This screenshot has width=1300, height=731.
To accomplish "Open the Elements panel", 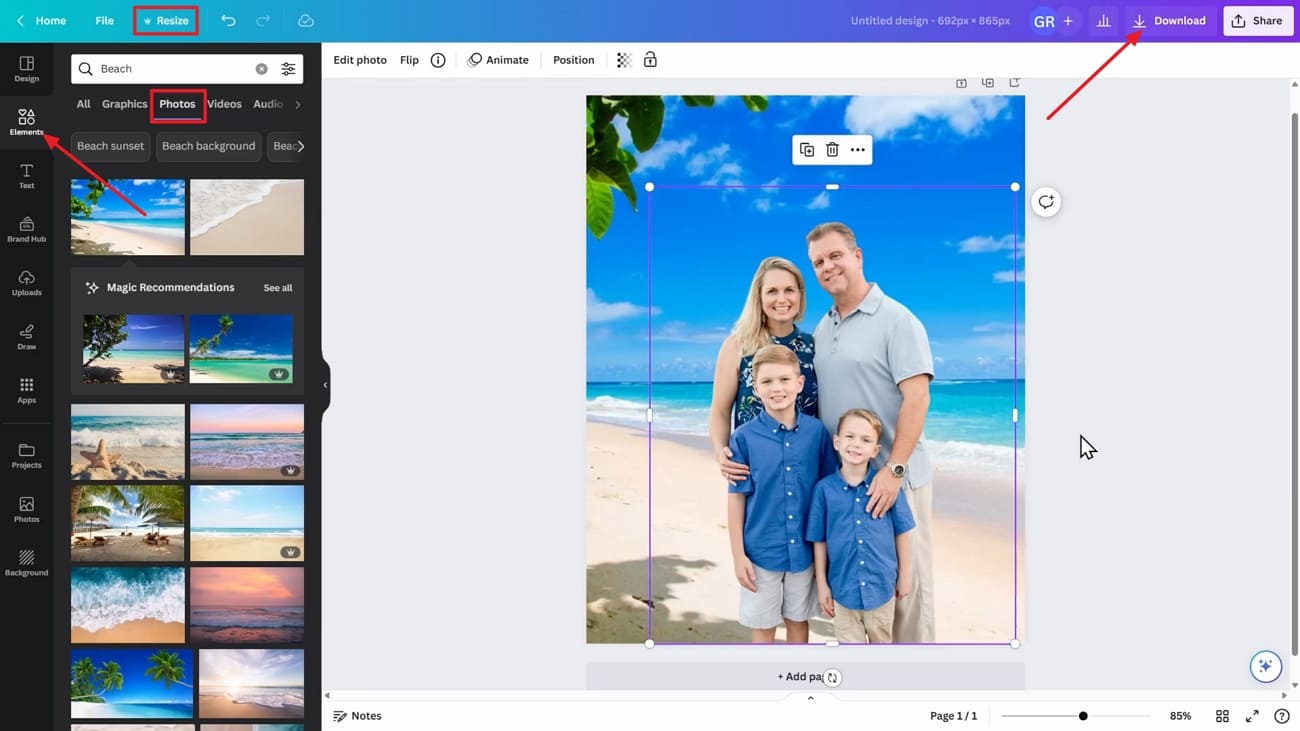I will tap(26, 120).
